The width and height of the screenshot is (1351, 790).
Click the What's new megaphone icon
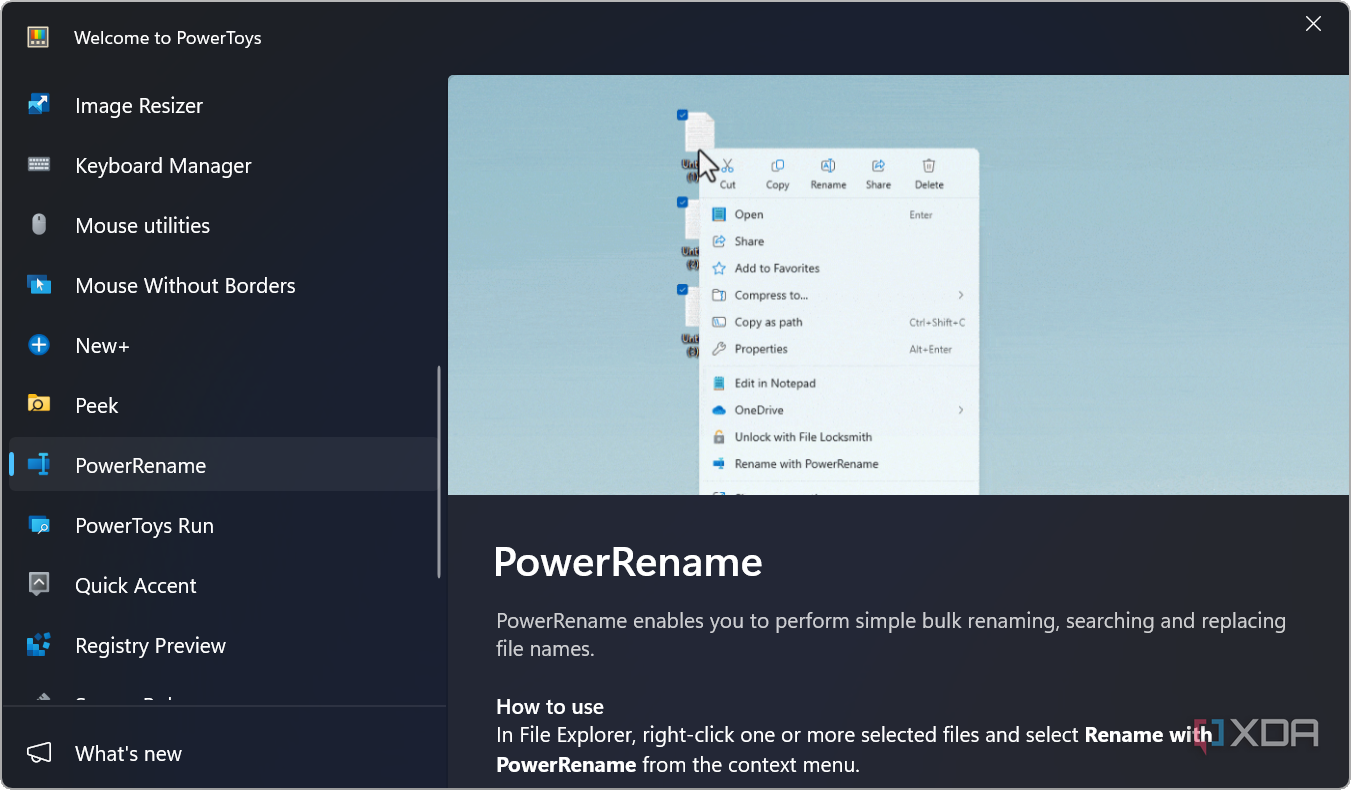point(39,753)
